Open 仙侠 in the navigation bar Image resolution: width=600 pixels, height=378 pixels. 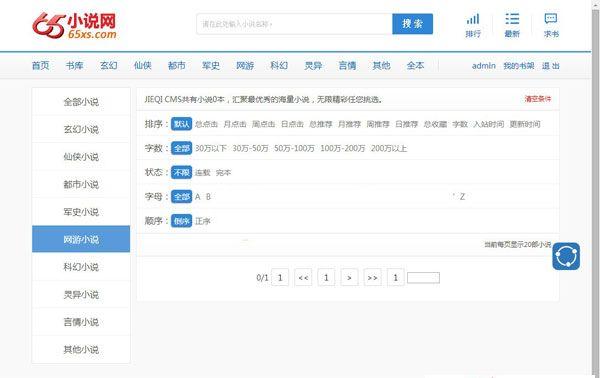click(143, 65)
